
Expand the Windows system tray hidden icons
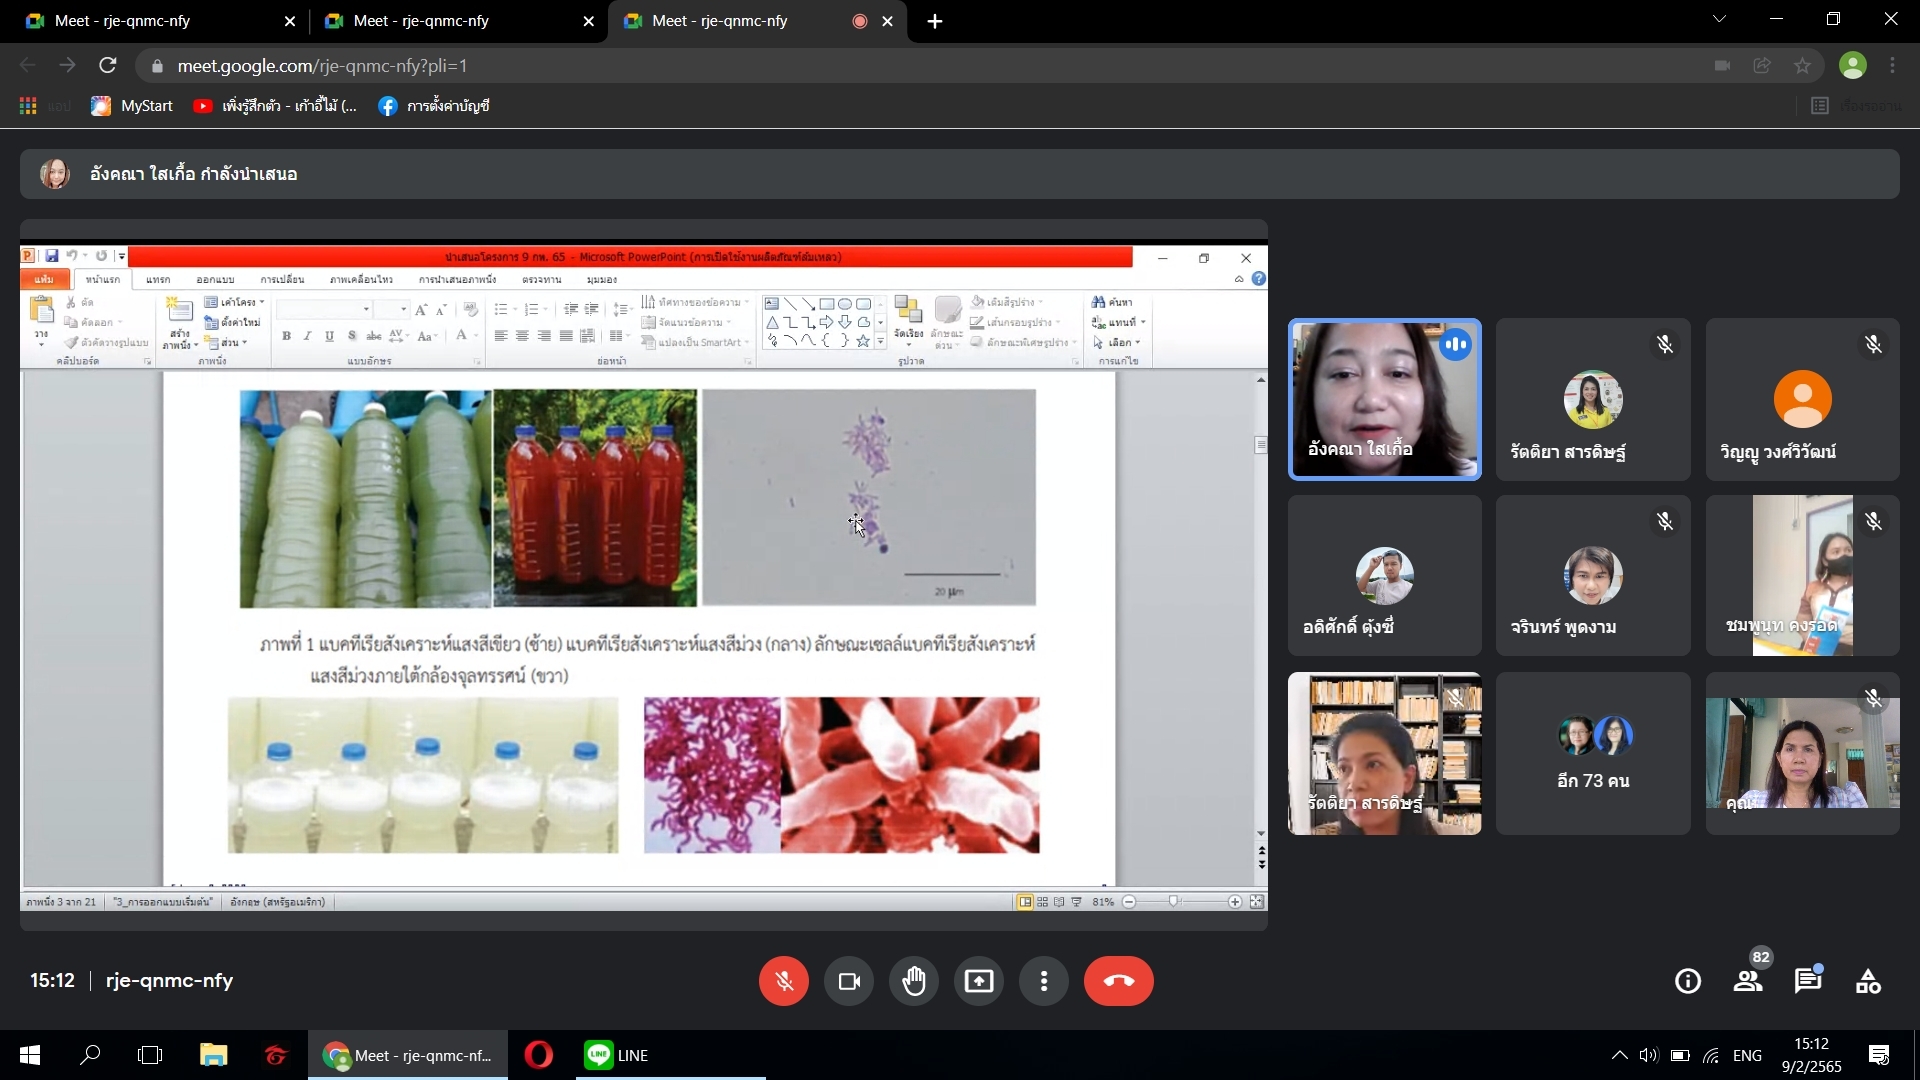point(1618,1055)
